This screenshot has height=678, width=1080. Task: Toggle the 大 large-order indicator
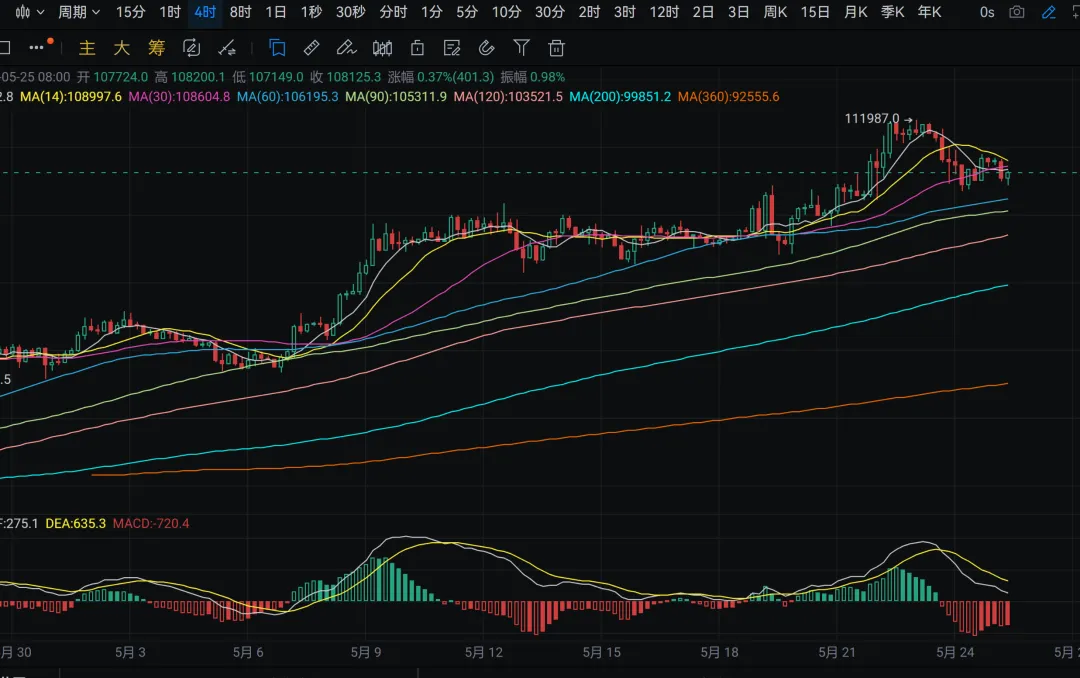(x=121, y=48)
